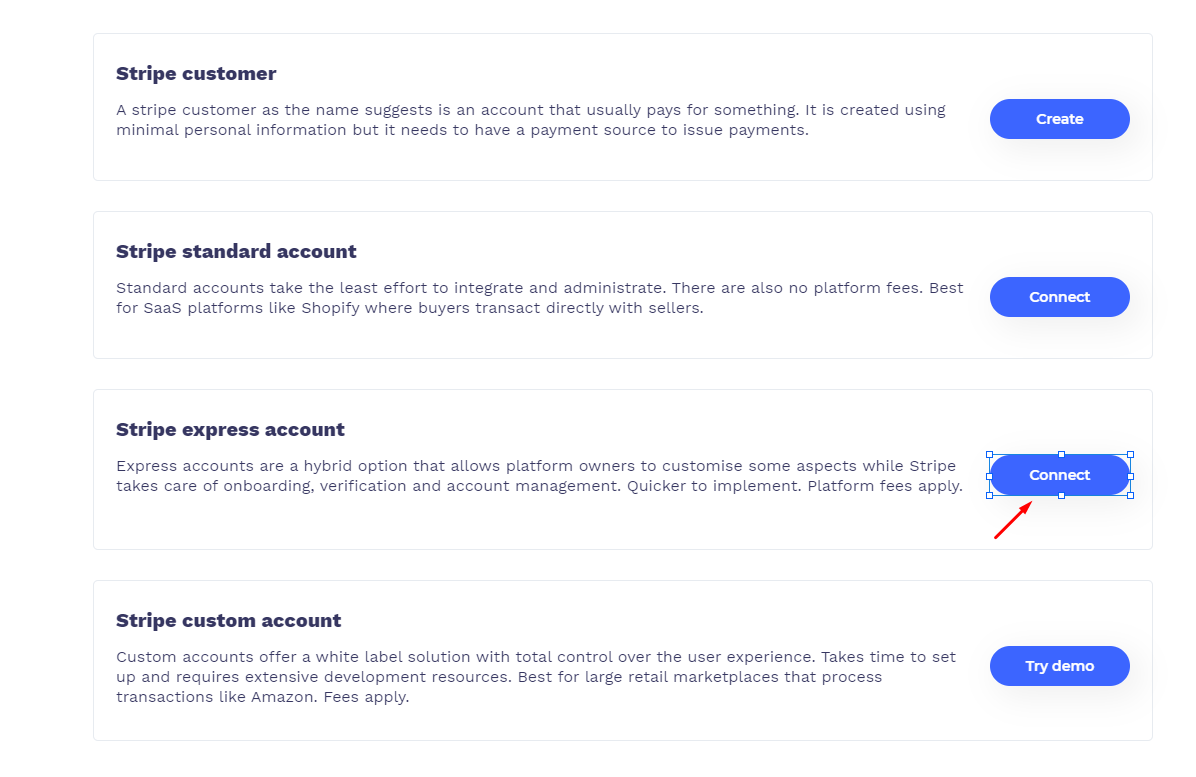This screenshot has width=1196, height=777.
Task: Click Connect for Stripe express account
Action: [1059, 475]
